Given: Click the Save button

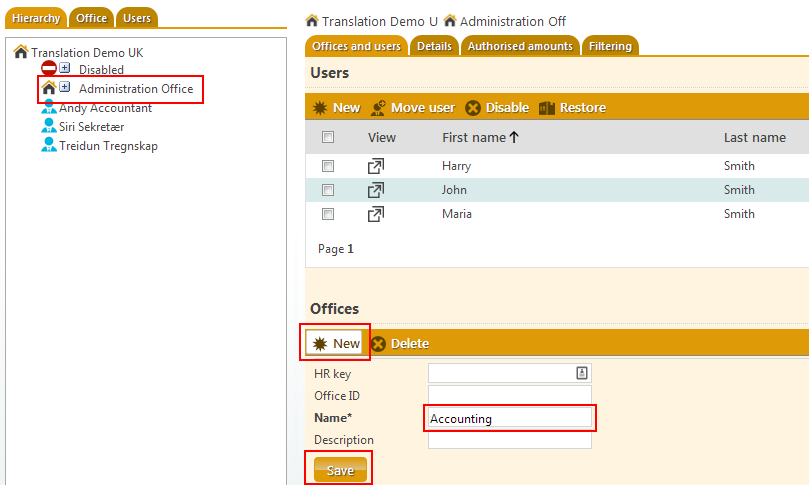Looking at the screenshot, I should coord(340,470).
